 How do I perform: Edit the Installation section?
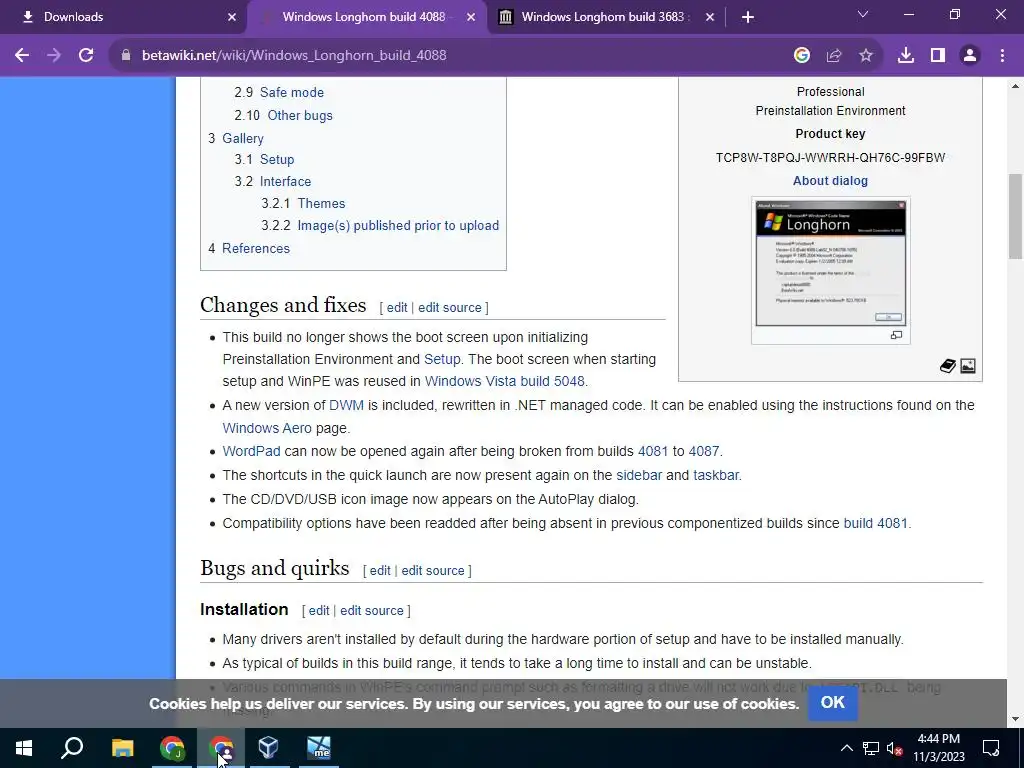click(319, 611)
